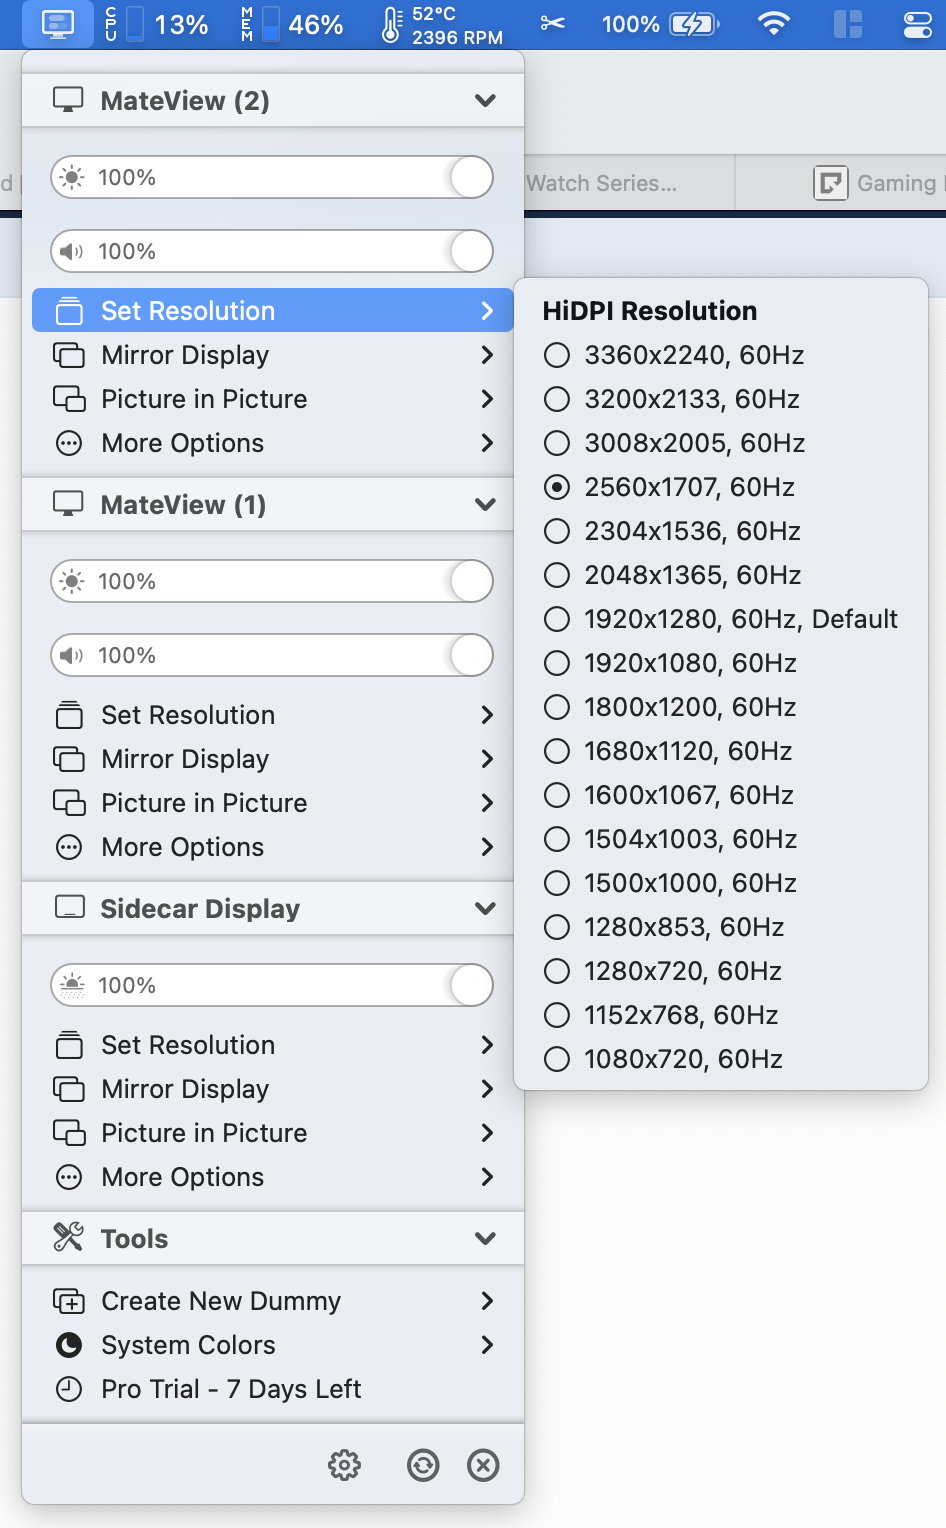Click the System Colors half-moon icon
Image resolution: width=946 pixels, height=1528 pixels.
pyautogui.click(x=69, y=1345)
